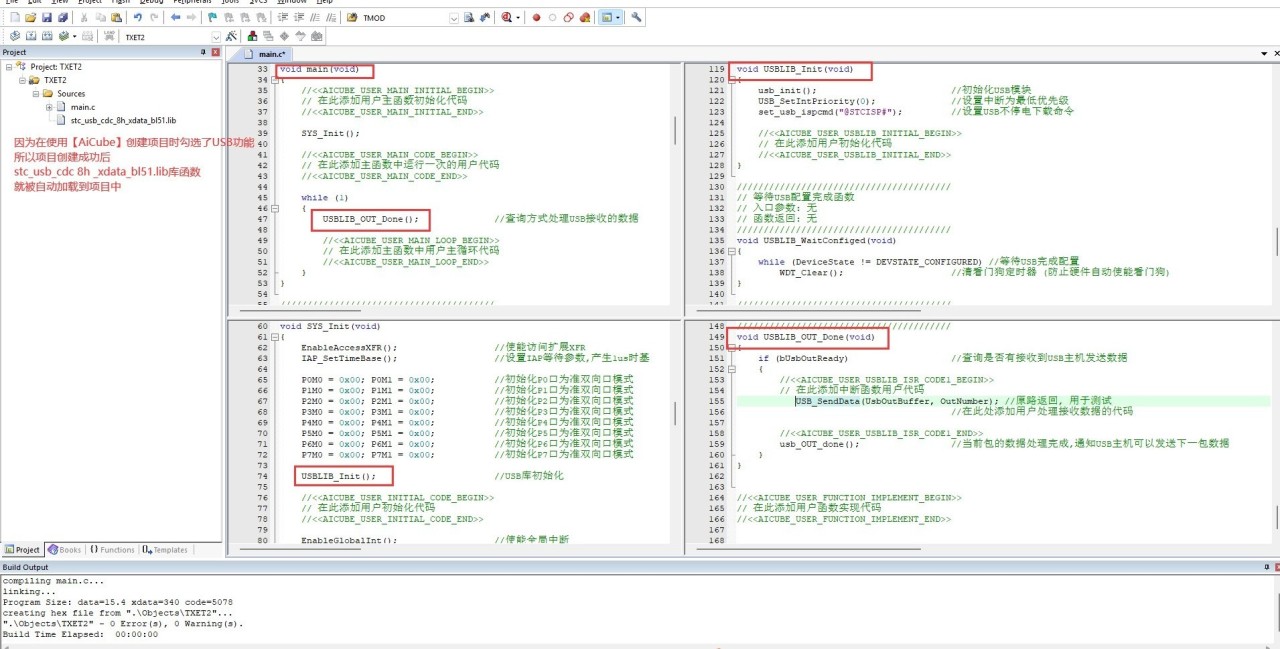Click the Undo arrow icon

(137, 18)
